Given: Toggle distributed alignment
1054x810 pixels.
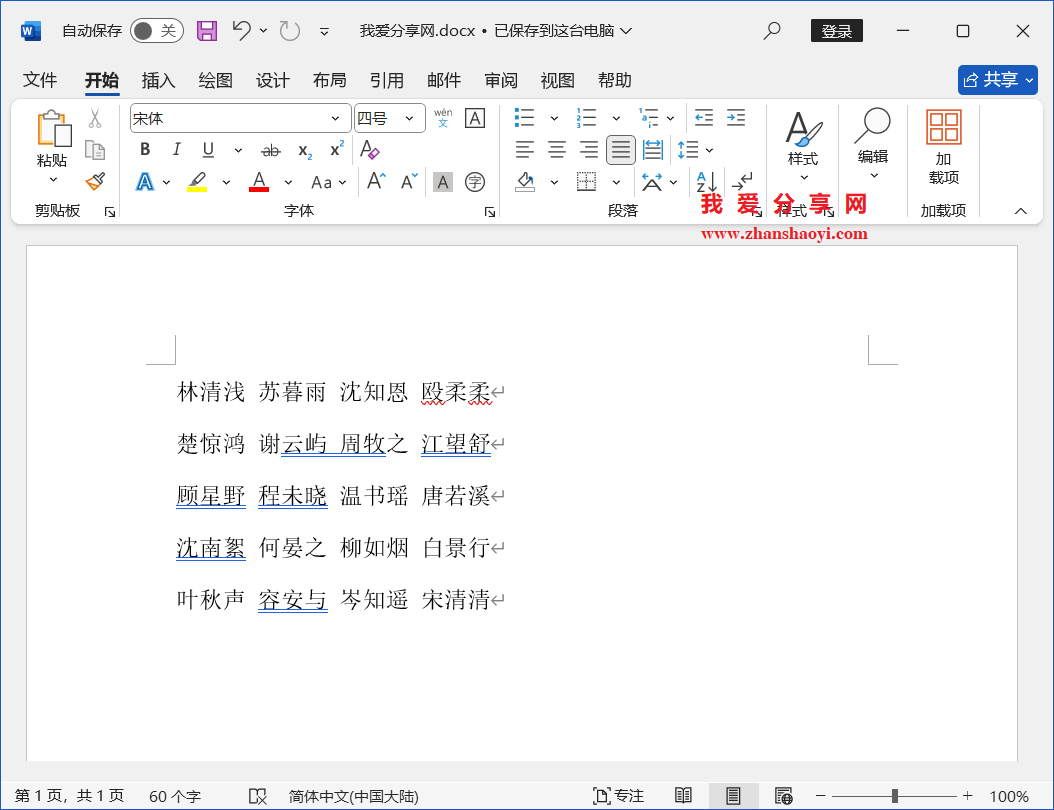Looking at the screenshot, I should (653, 149).
